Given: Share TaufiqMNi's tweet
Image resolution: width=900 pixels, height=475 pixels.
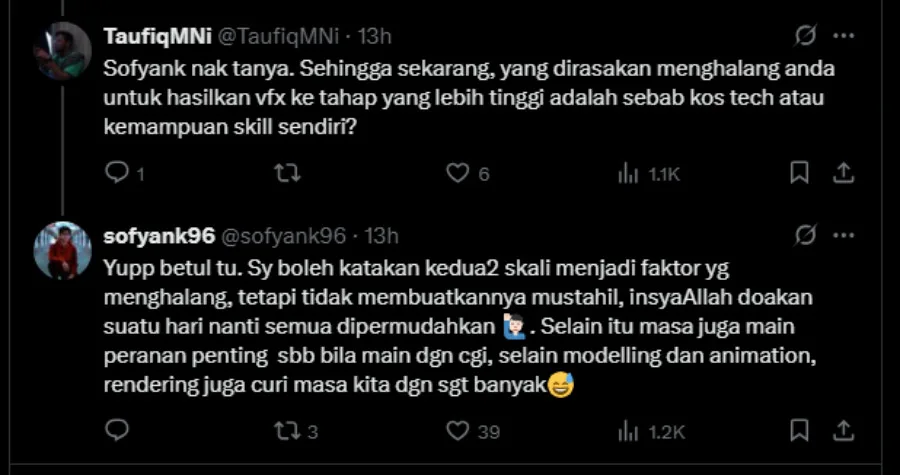Looking at the screenshot, I should [x=843, y=173].
